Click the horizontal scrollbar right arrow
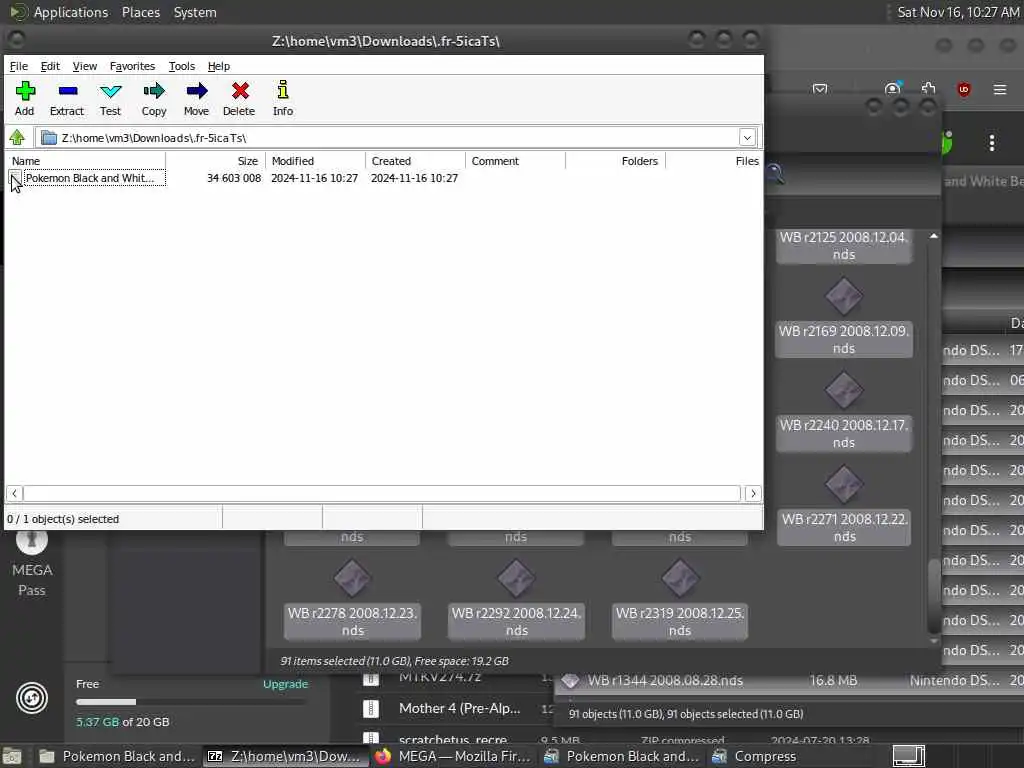 753,494
